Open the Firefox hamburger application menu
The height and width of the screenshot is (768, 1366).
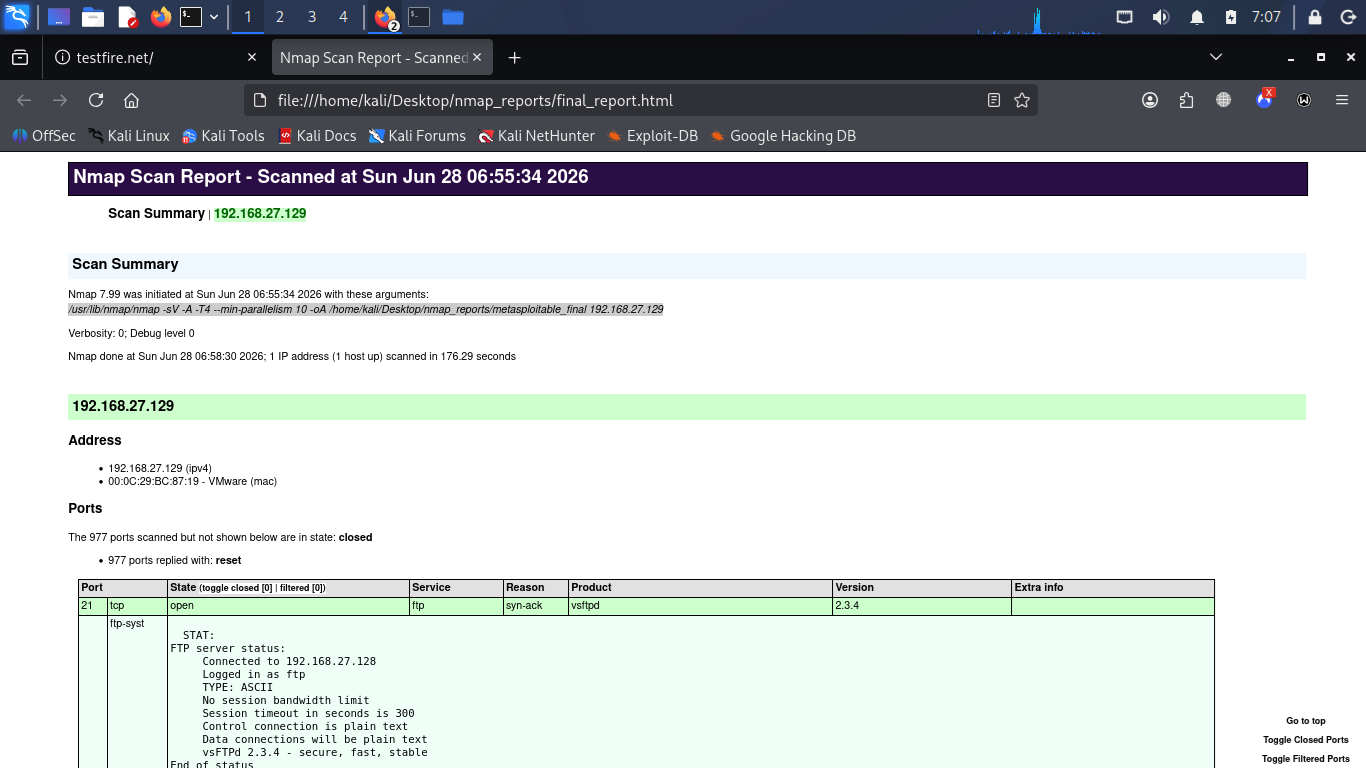point(1342,100)
